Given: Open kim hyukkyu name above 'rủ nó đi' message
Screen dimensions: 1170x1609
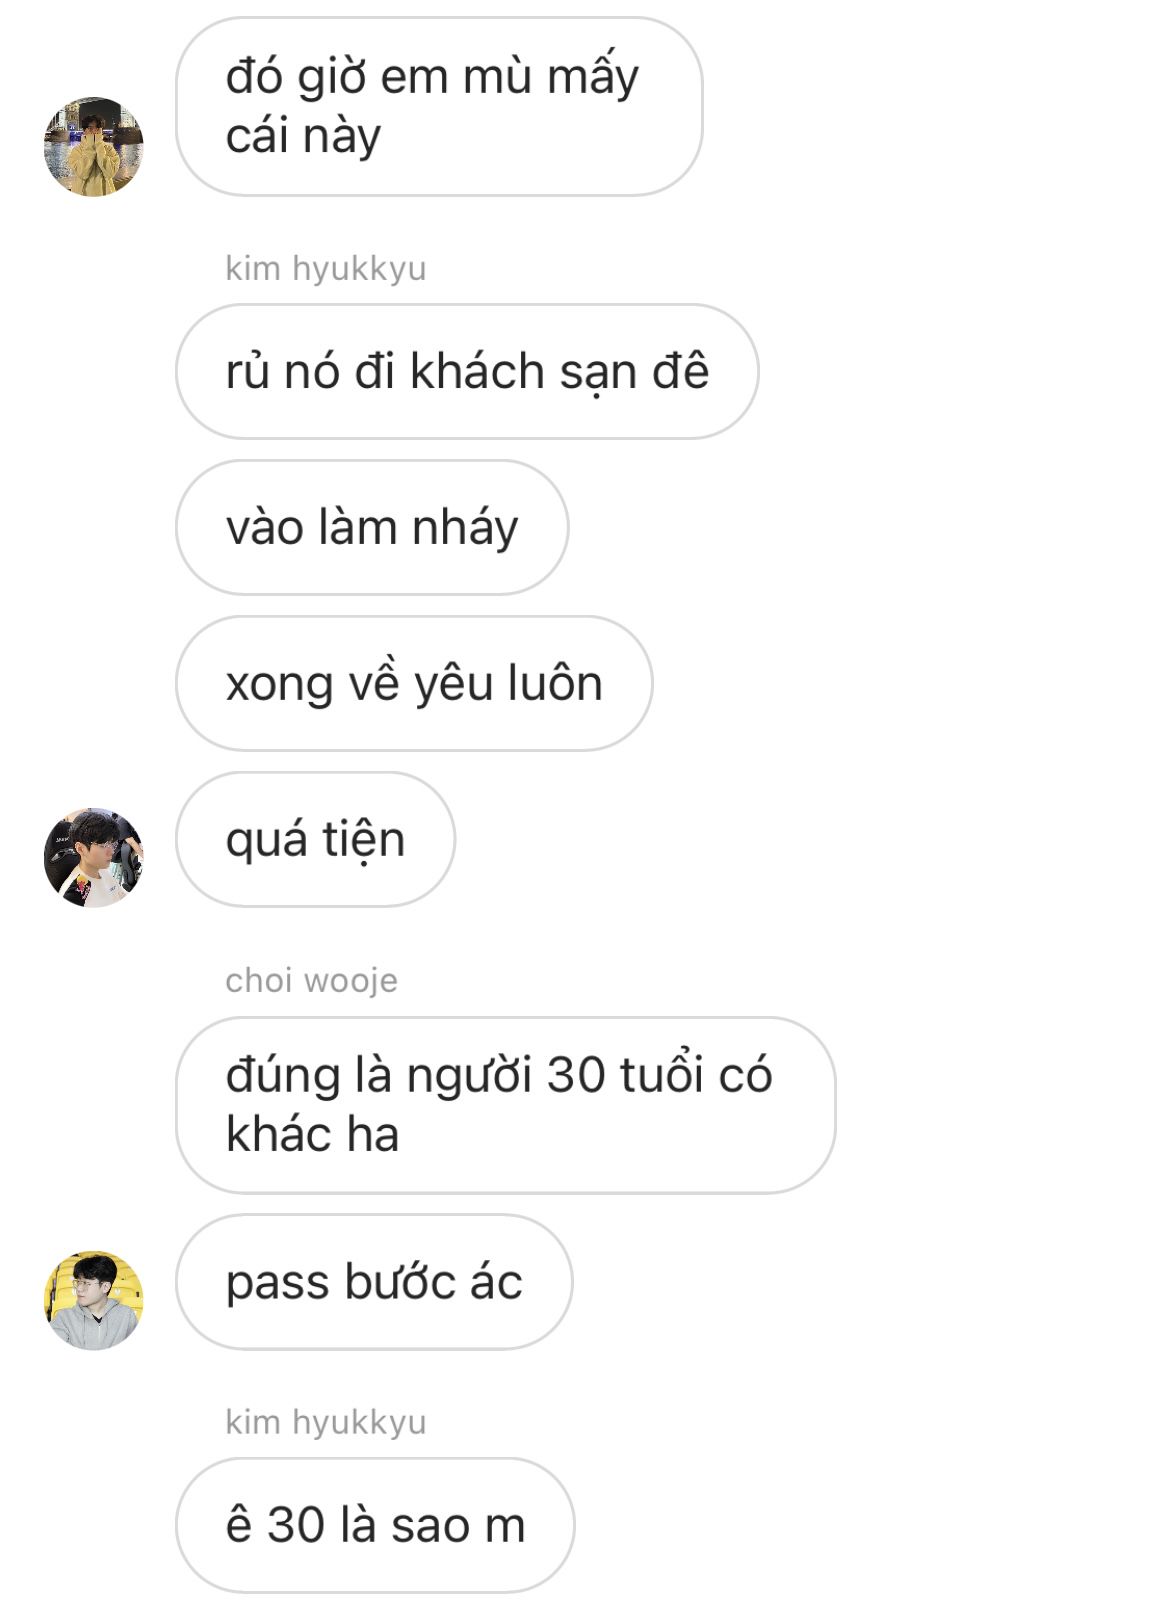Looking at the screenshot, I should tap(326, 268).
